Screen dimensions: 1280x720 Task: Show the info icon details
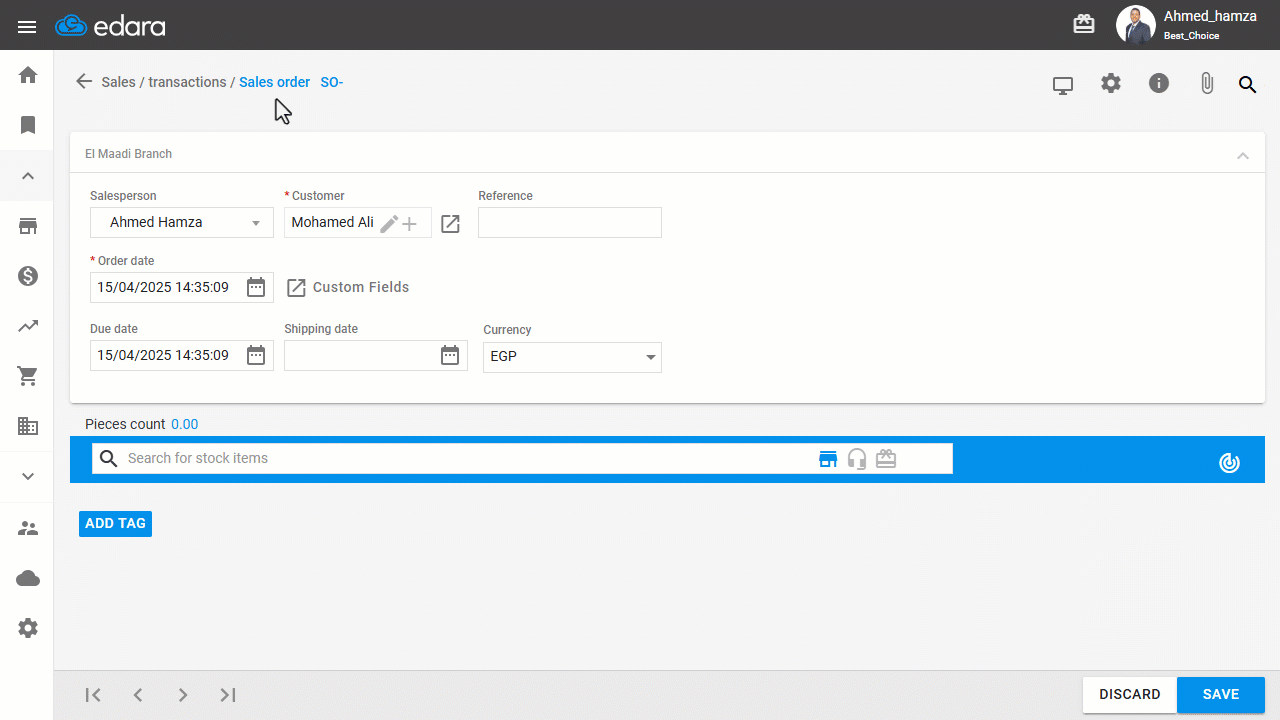pyautogui.click(x=1159, y=83)
